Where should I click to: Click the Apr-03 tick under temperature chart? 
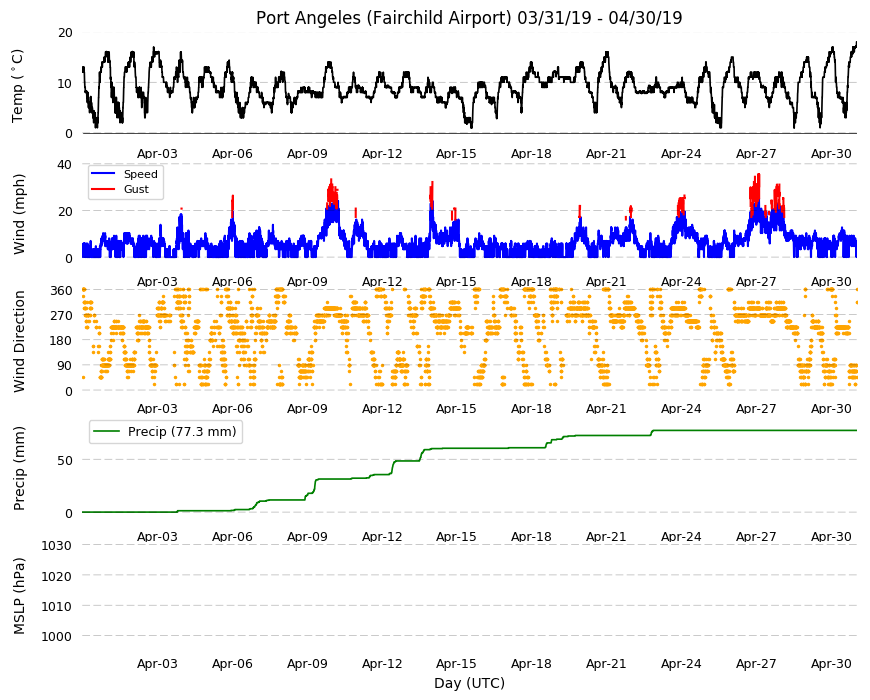pyautogui.click(x=157, y=154)
